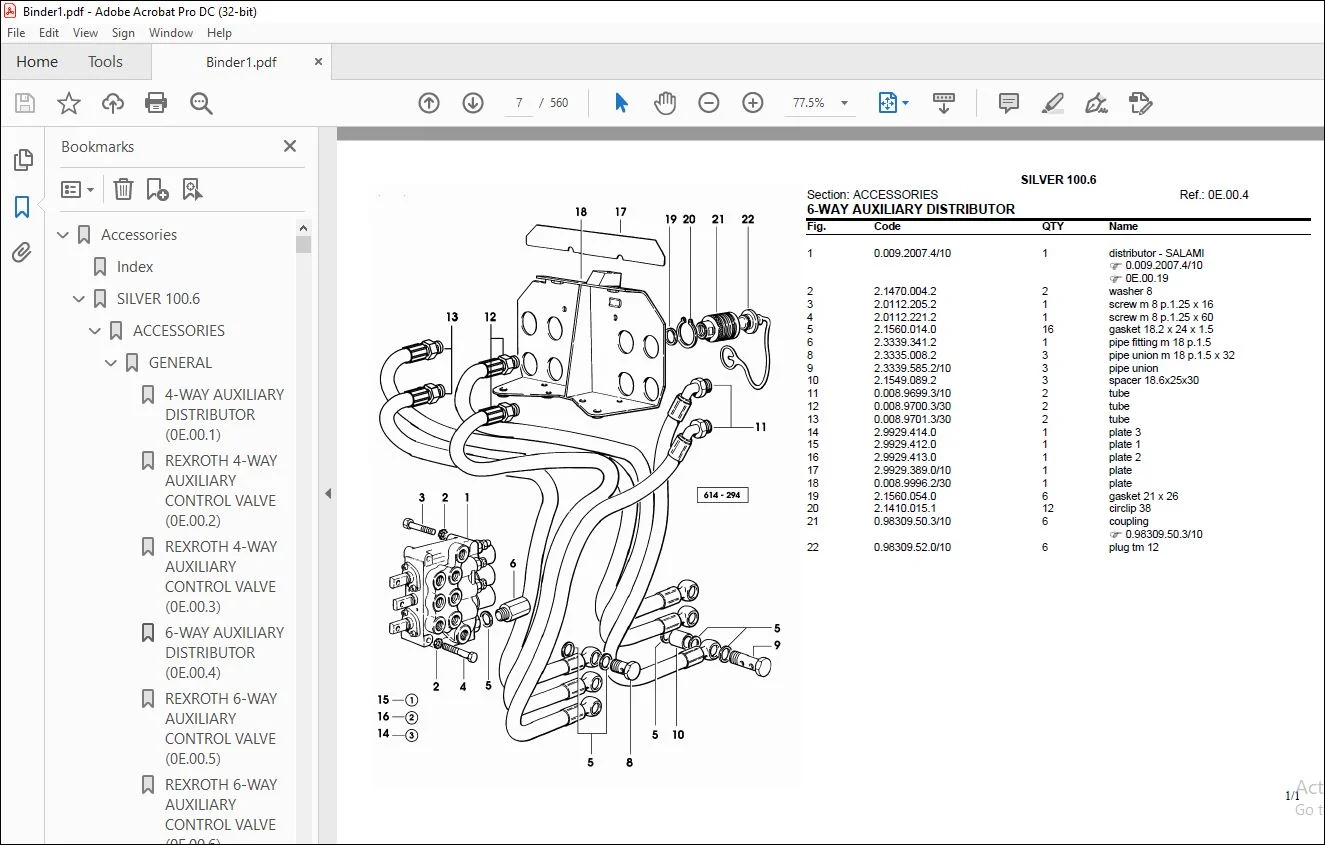Open the View menu

point(86,33)
